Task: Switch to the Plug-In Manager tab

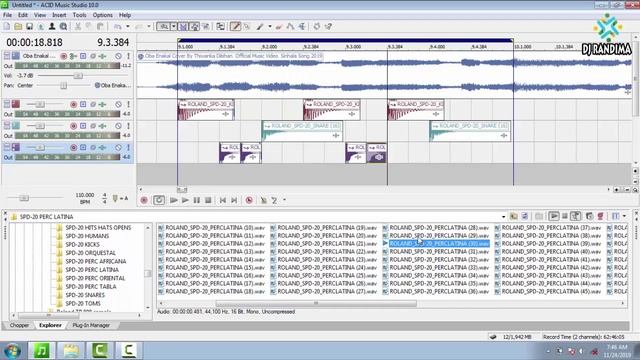Action: pos(91,325)
